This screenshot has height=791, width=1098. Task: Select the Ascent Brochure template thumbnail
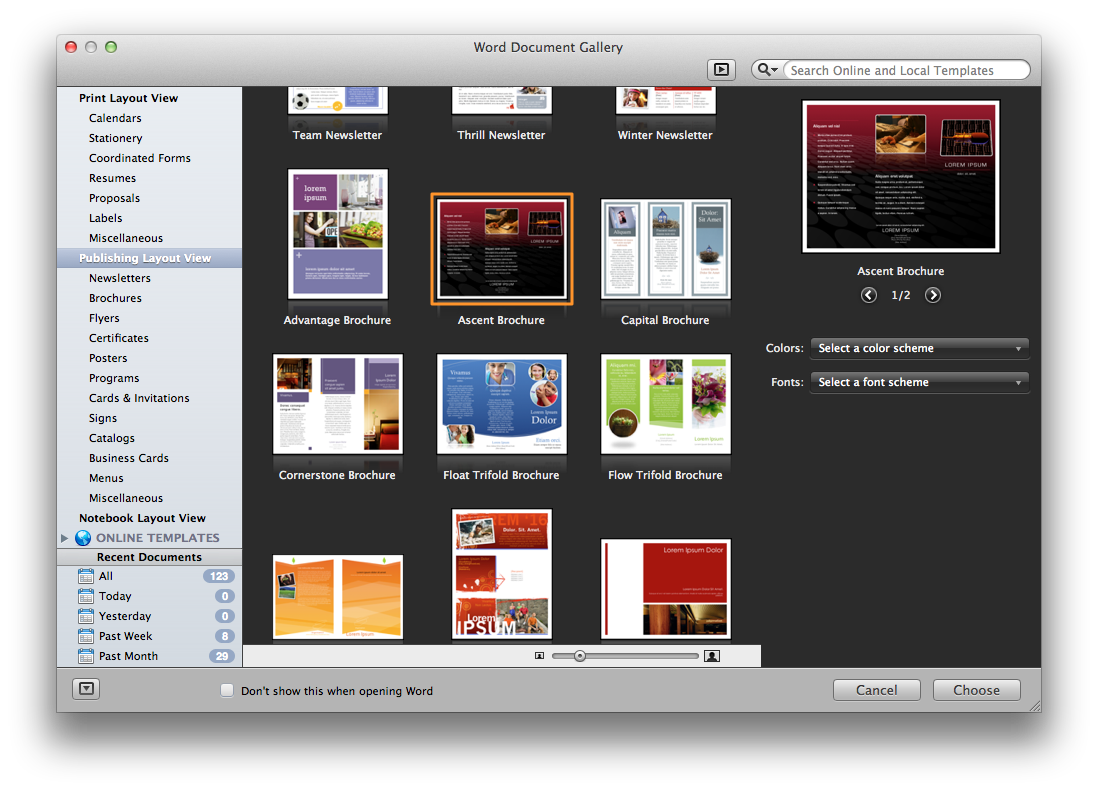(501, 248)
